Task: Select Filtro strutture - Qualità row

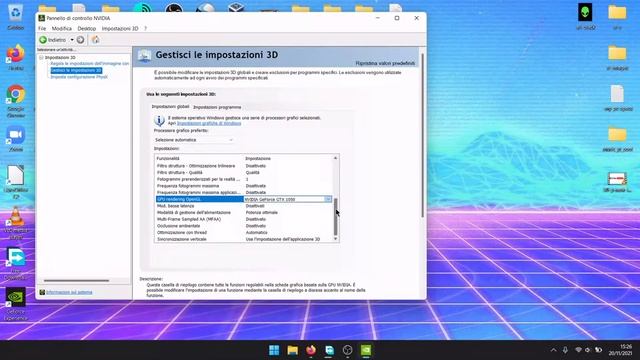Action: 244,172
